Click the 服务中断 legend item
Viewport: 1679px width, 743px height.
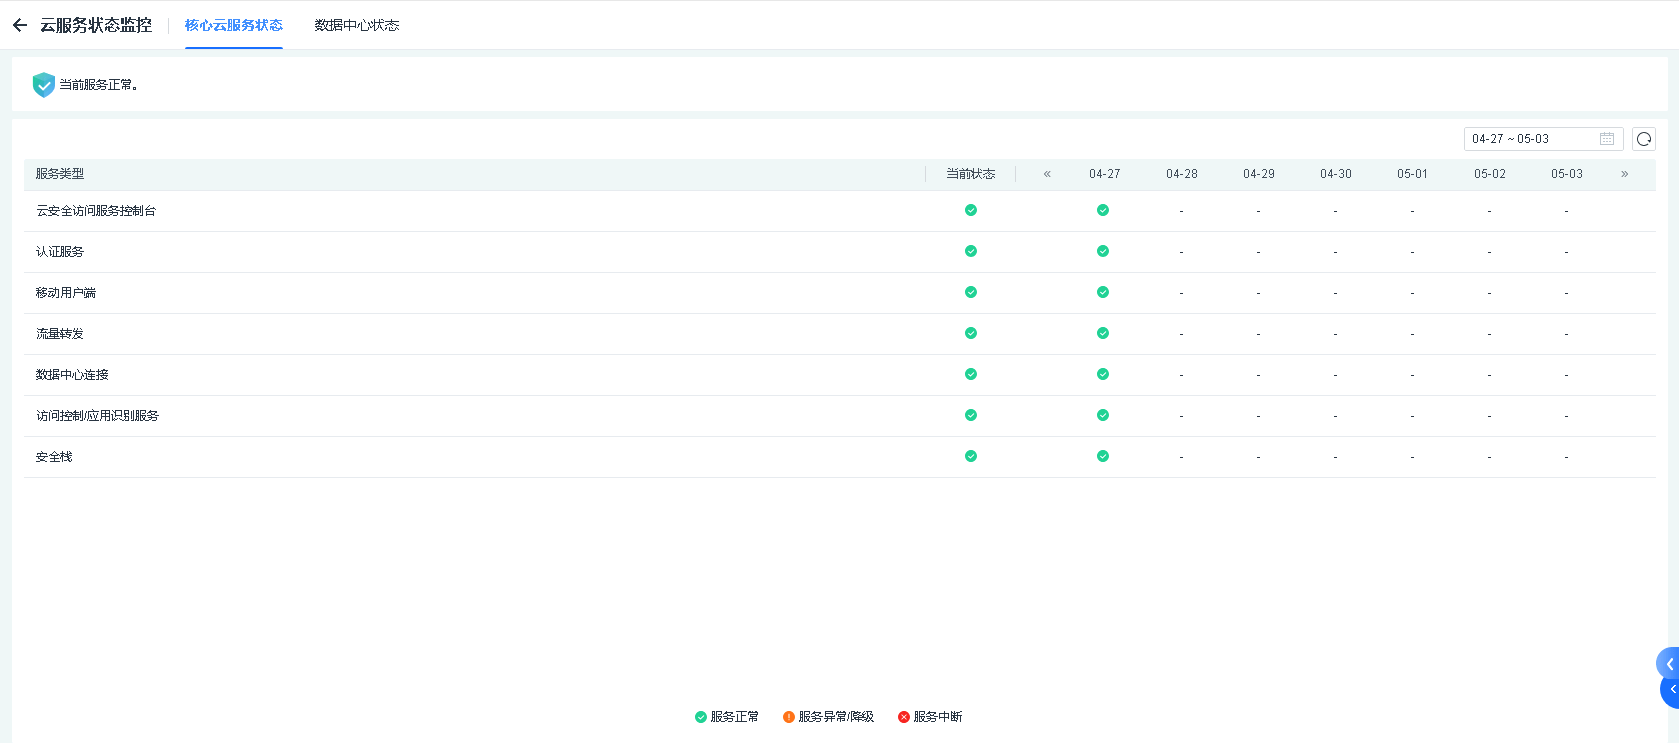coord(930,717)
